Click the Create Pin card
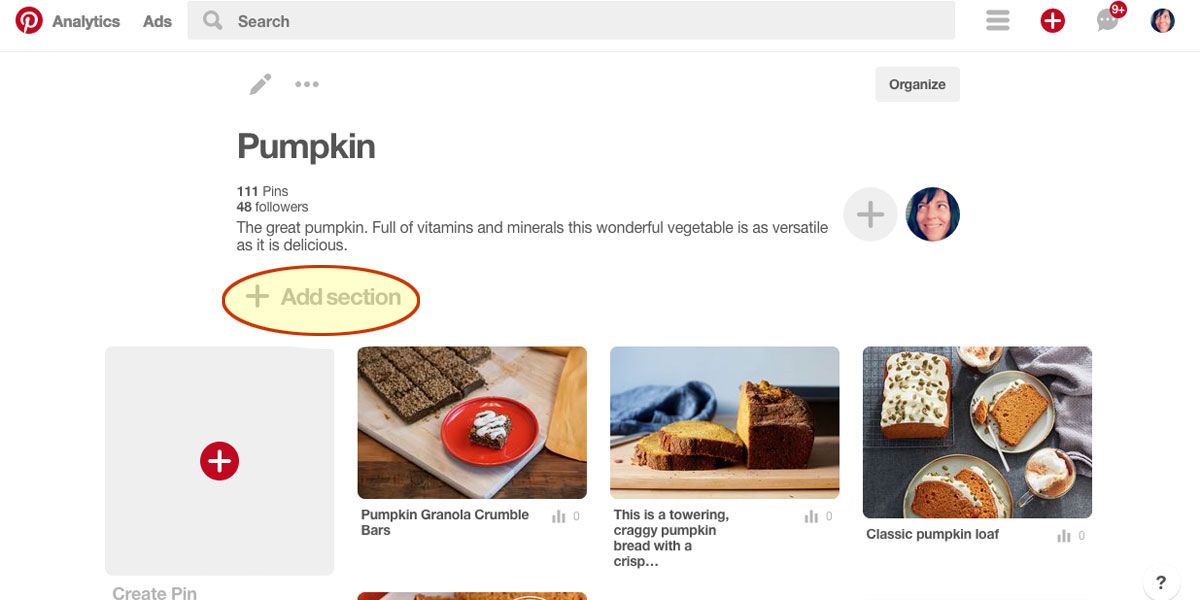The height and width of the screenshot is (600, 1200). tap(219, 460)
